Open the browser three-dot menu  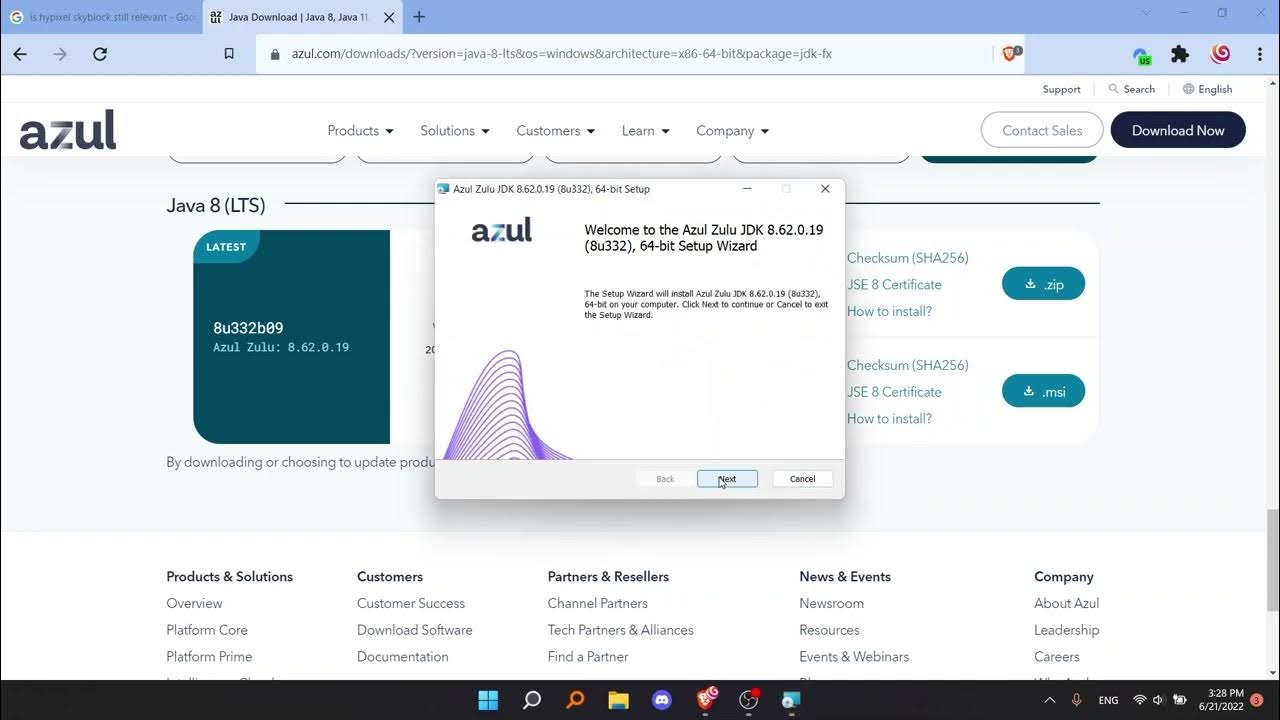pyautogui.click(x=1259, y=54)
